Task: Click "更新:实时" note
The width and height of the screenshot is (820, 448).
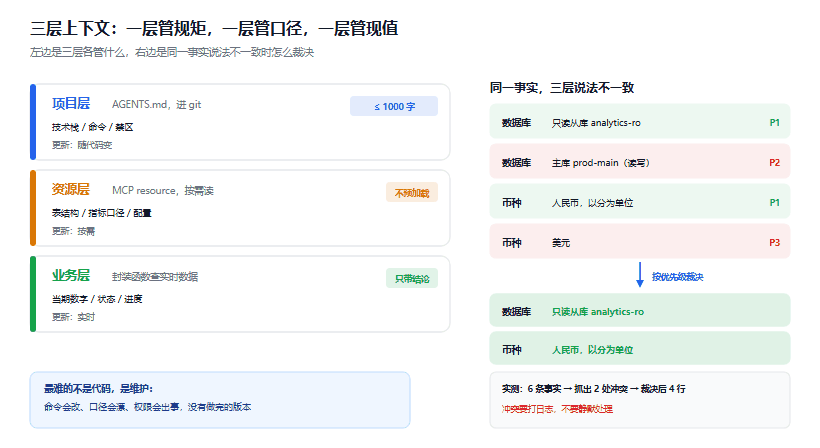Action: click(x=73, y=317)
